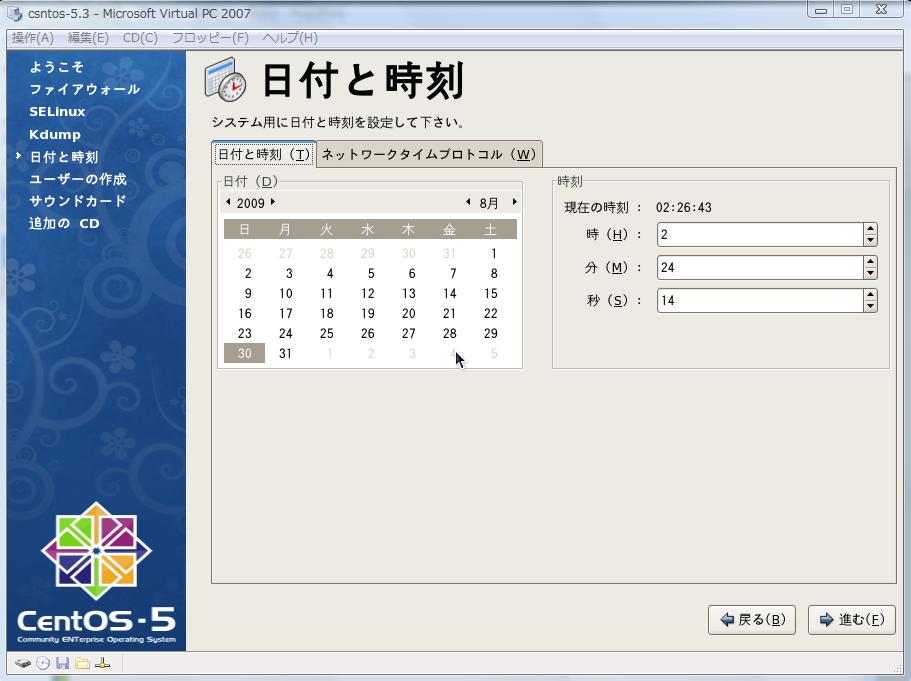Advance to next month after 8月
Screen dimensions: 911x681
click(x=514, y=202)
